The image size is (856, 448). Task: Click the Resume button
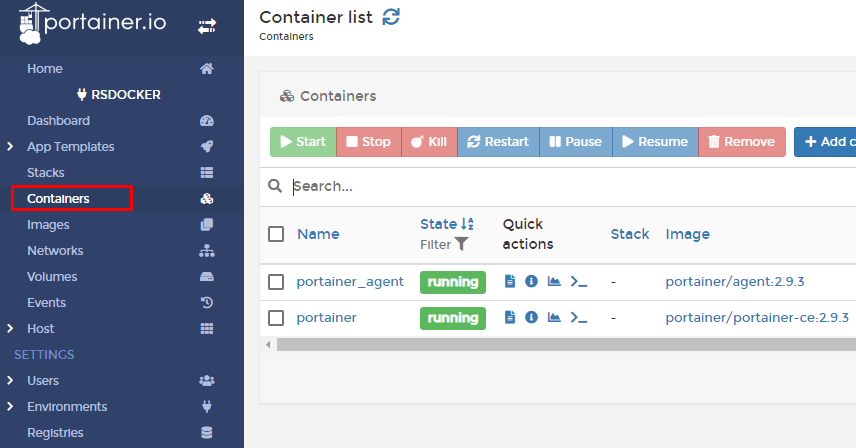(655, 142)
